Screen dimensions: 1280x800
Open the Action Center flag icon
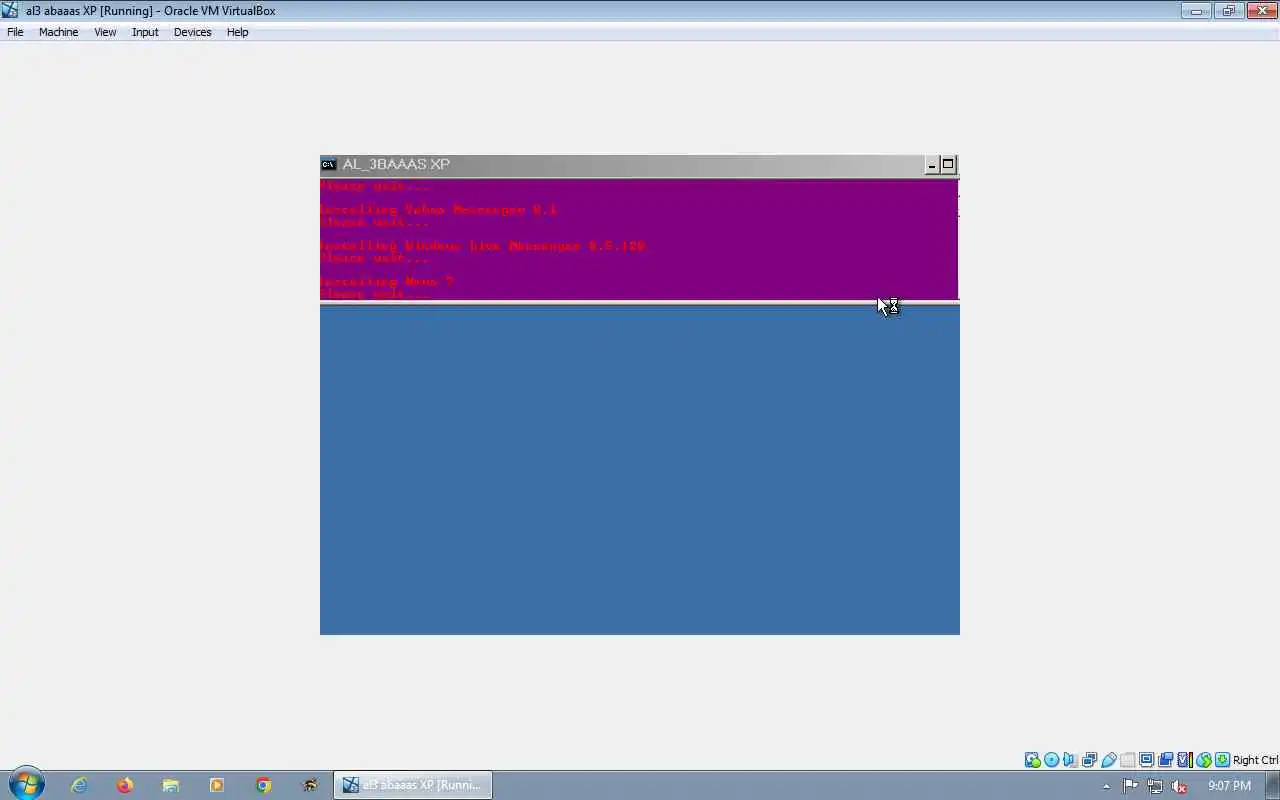pos(1130,786)
